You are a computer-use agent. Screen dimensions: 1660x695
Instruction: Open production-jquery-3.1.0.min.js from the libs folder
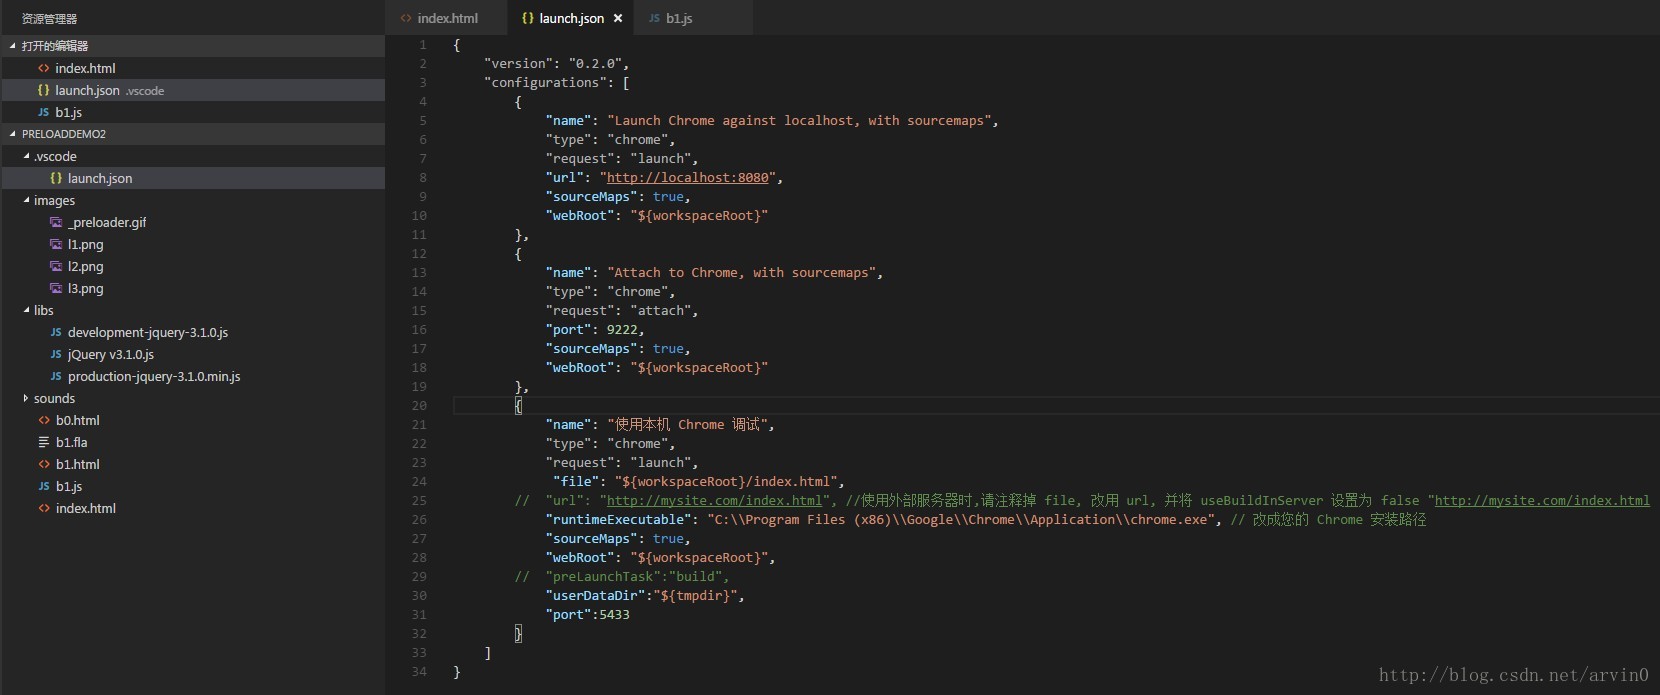pos(154,376)
